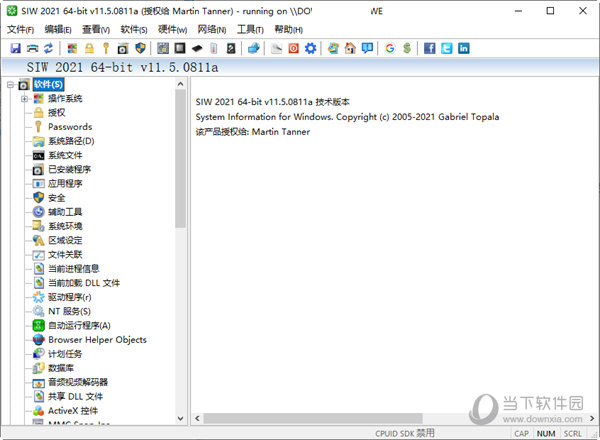
Task: Click the key Passwords toolbar icon
Action: 106,48
